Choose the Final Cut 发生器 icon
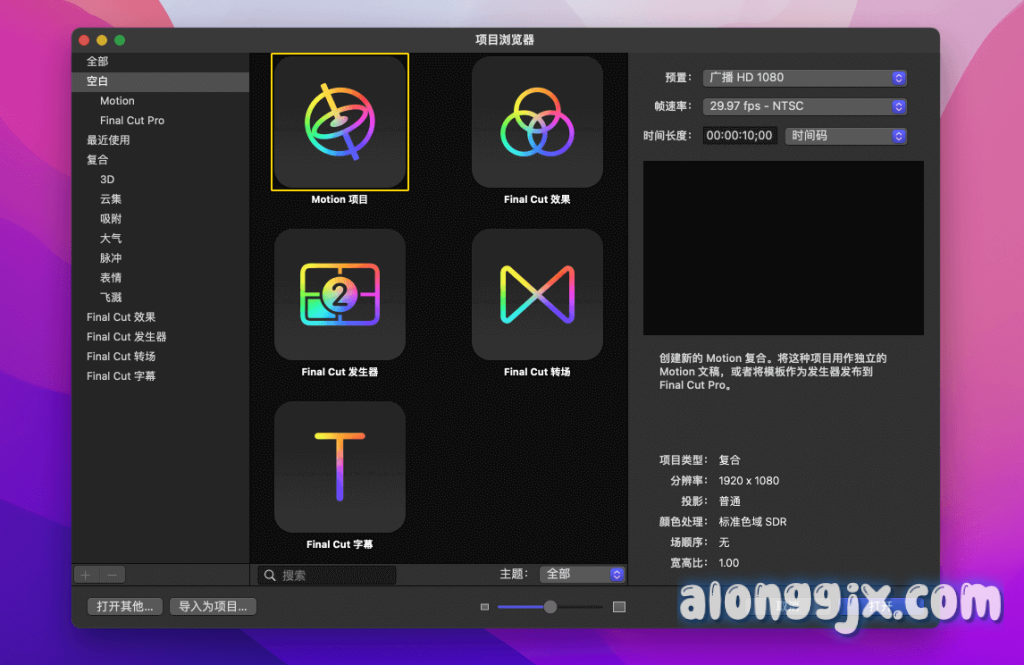This screenshot has height=665, width=1024. (x=339, y=295)
